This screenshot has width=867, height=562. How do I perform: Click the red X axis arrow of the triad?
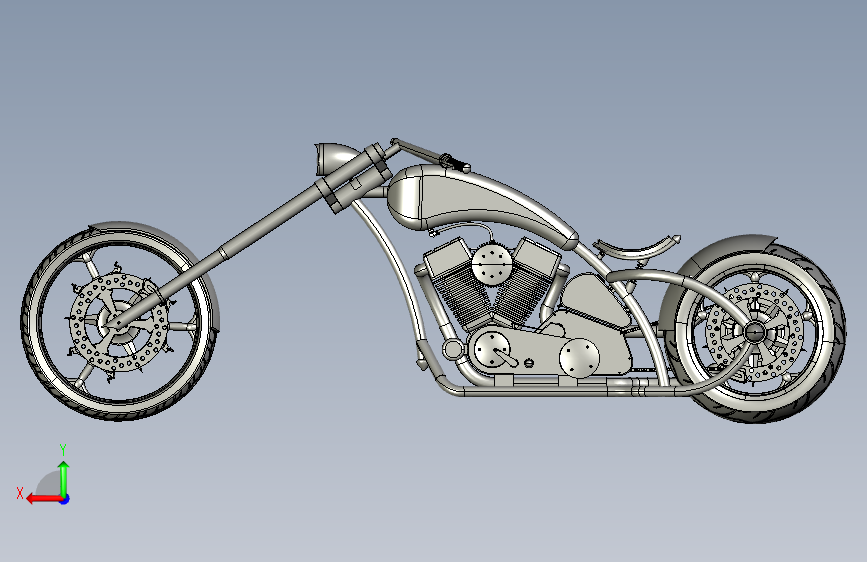[44, 499]
